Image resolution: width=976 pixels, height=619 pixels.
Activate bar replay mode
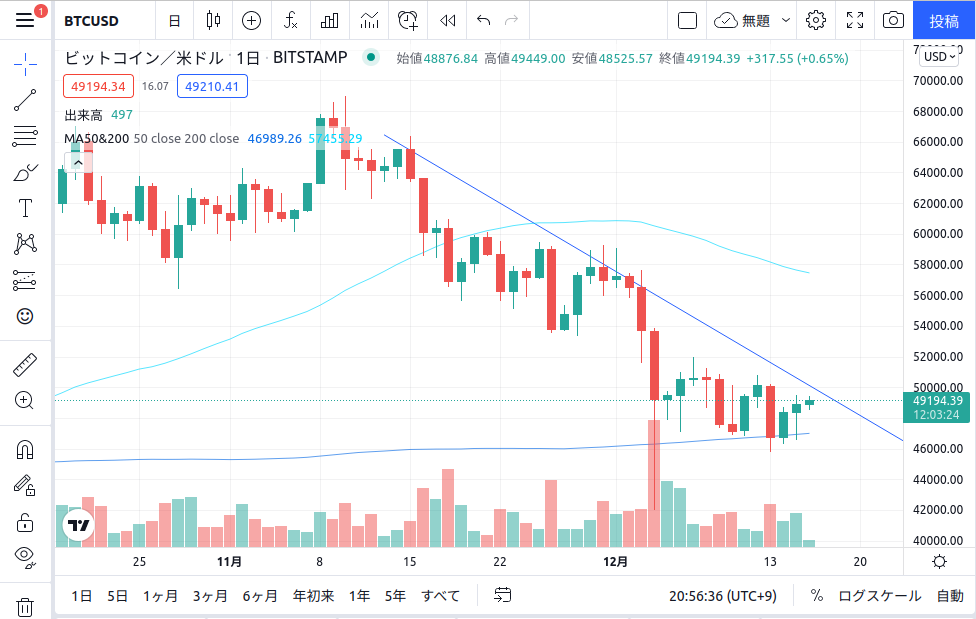(447, 20)
